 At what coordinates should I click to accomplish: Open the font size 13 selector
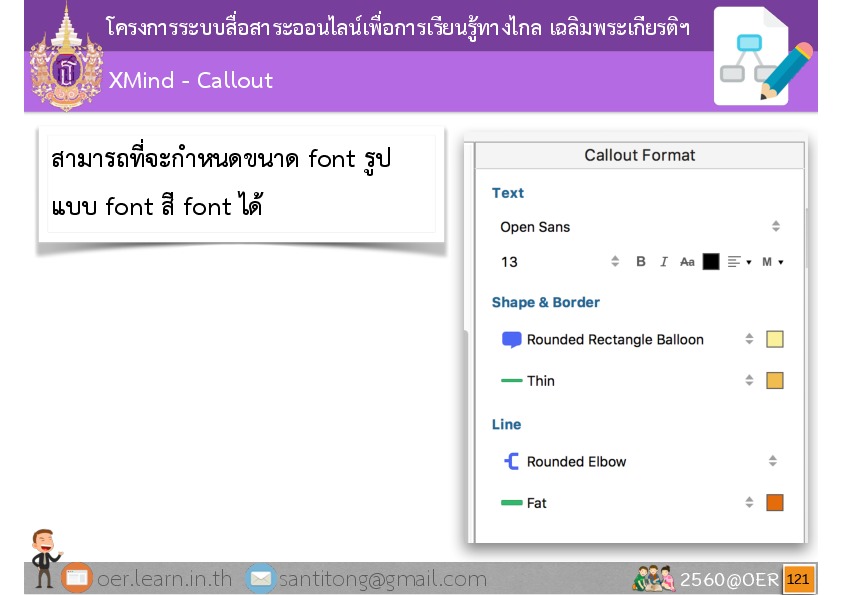click(560, 262)
